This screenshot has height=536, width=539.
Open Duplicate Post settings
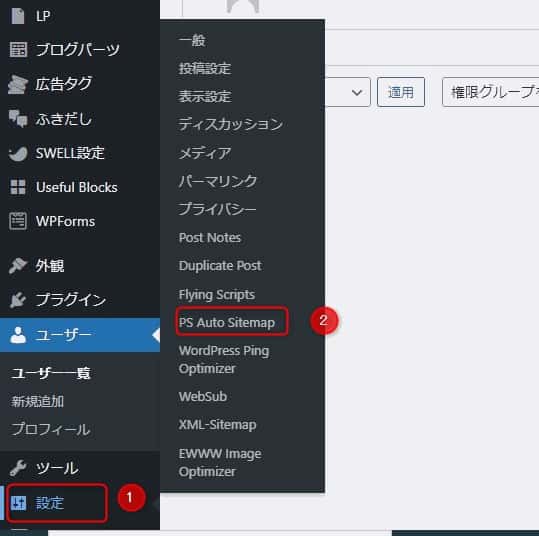(x=220, y=266)
